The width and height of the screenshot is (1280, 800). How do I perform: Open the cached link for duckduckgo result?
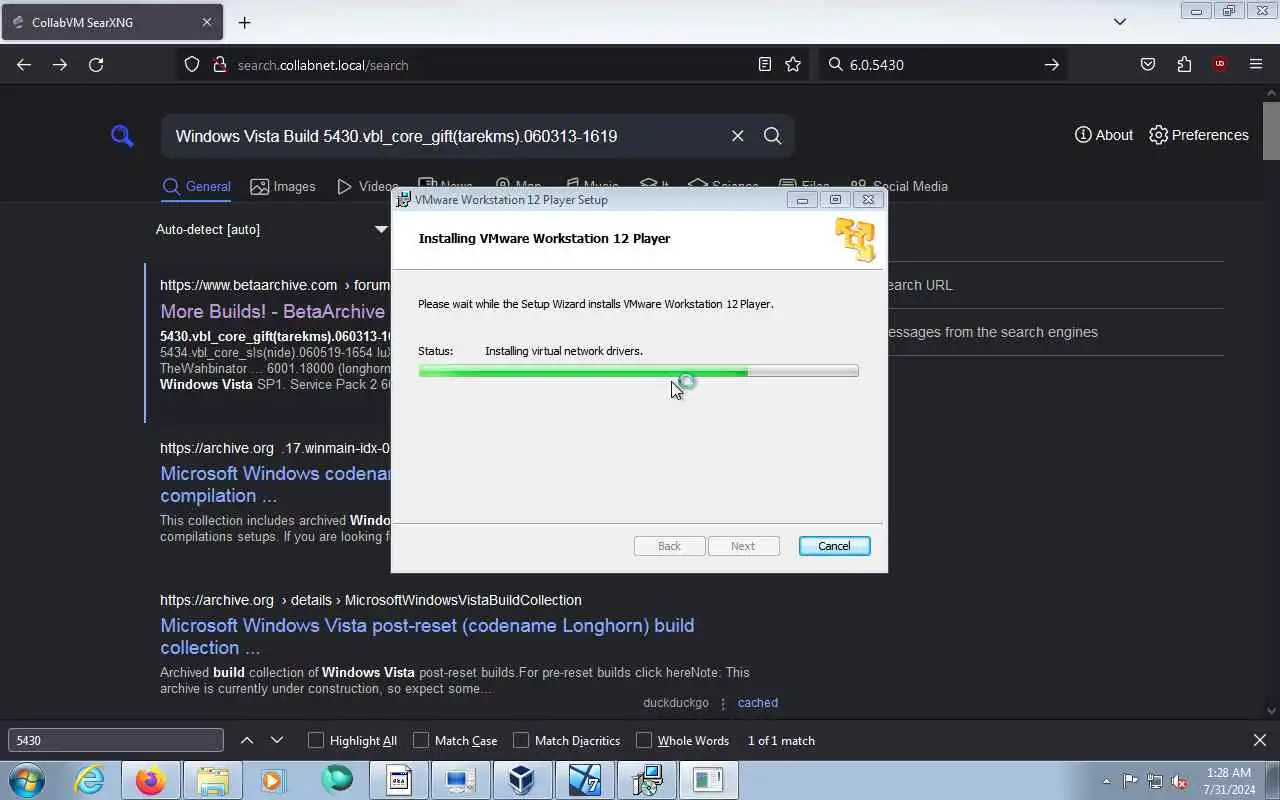tap(758, 703)
